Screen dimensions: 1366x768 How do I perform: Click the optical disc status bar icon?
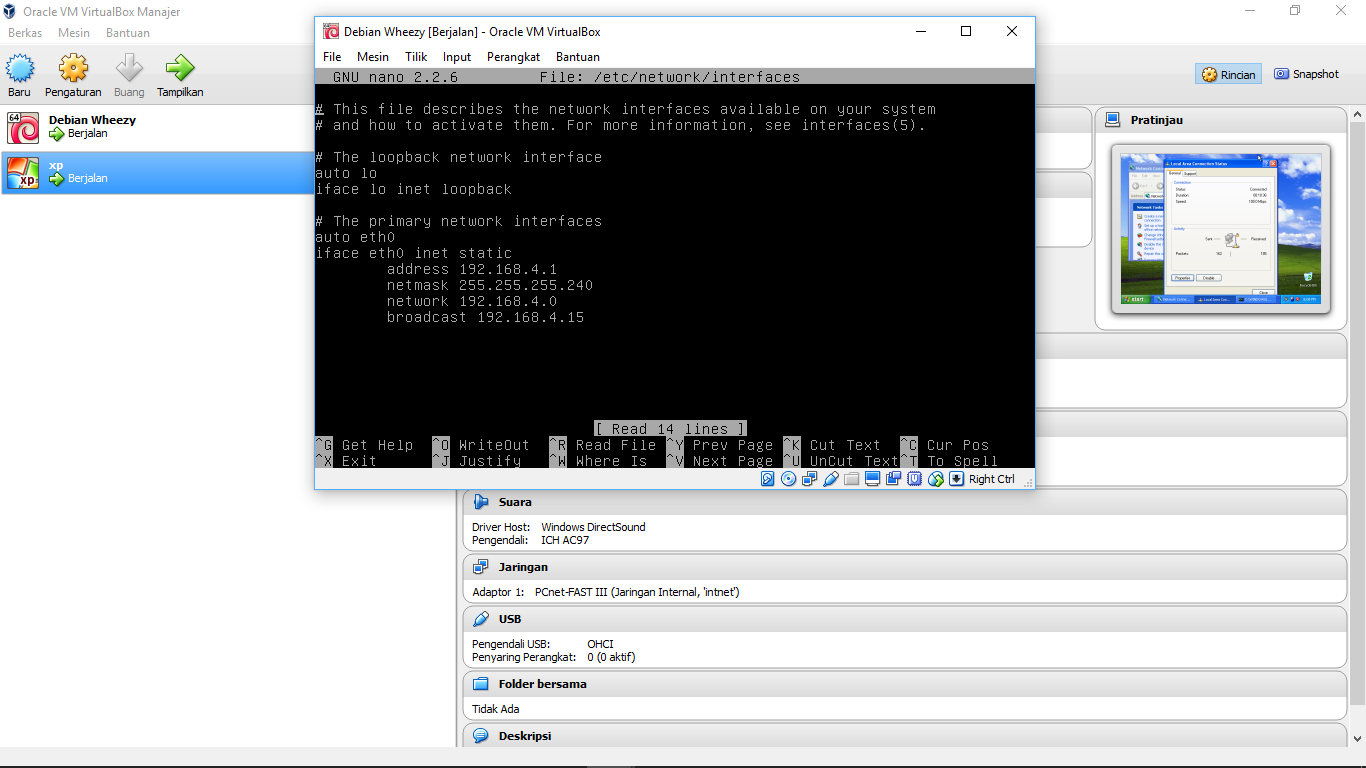(788, 479)
